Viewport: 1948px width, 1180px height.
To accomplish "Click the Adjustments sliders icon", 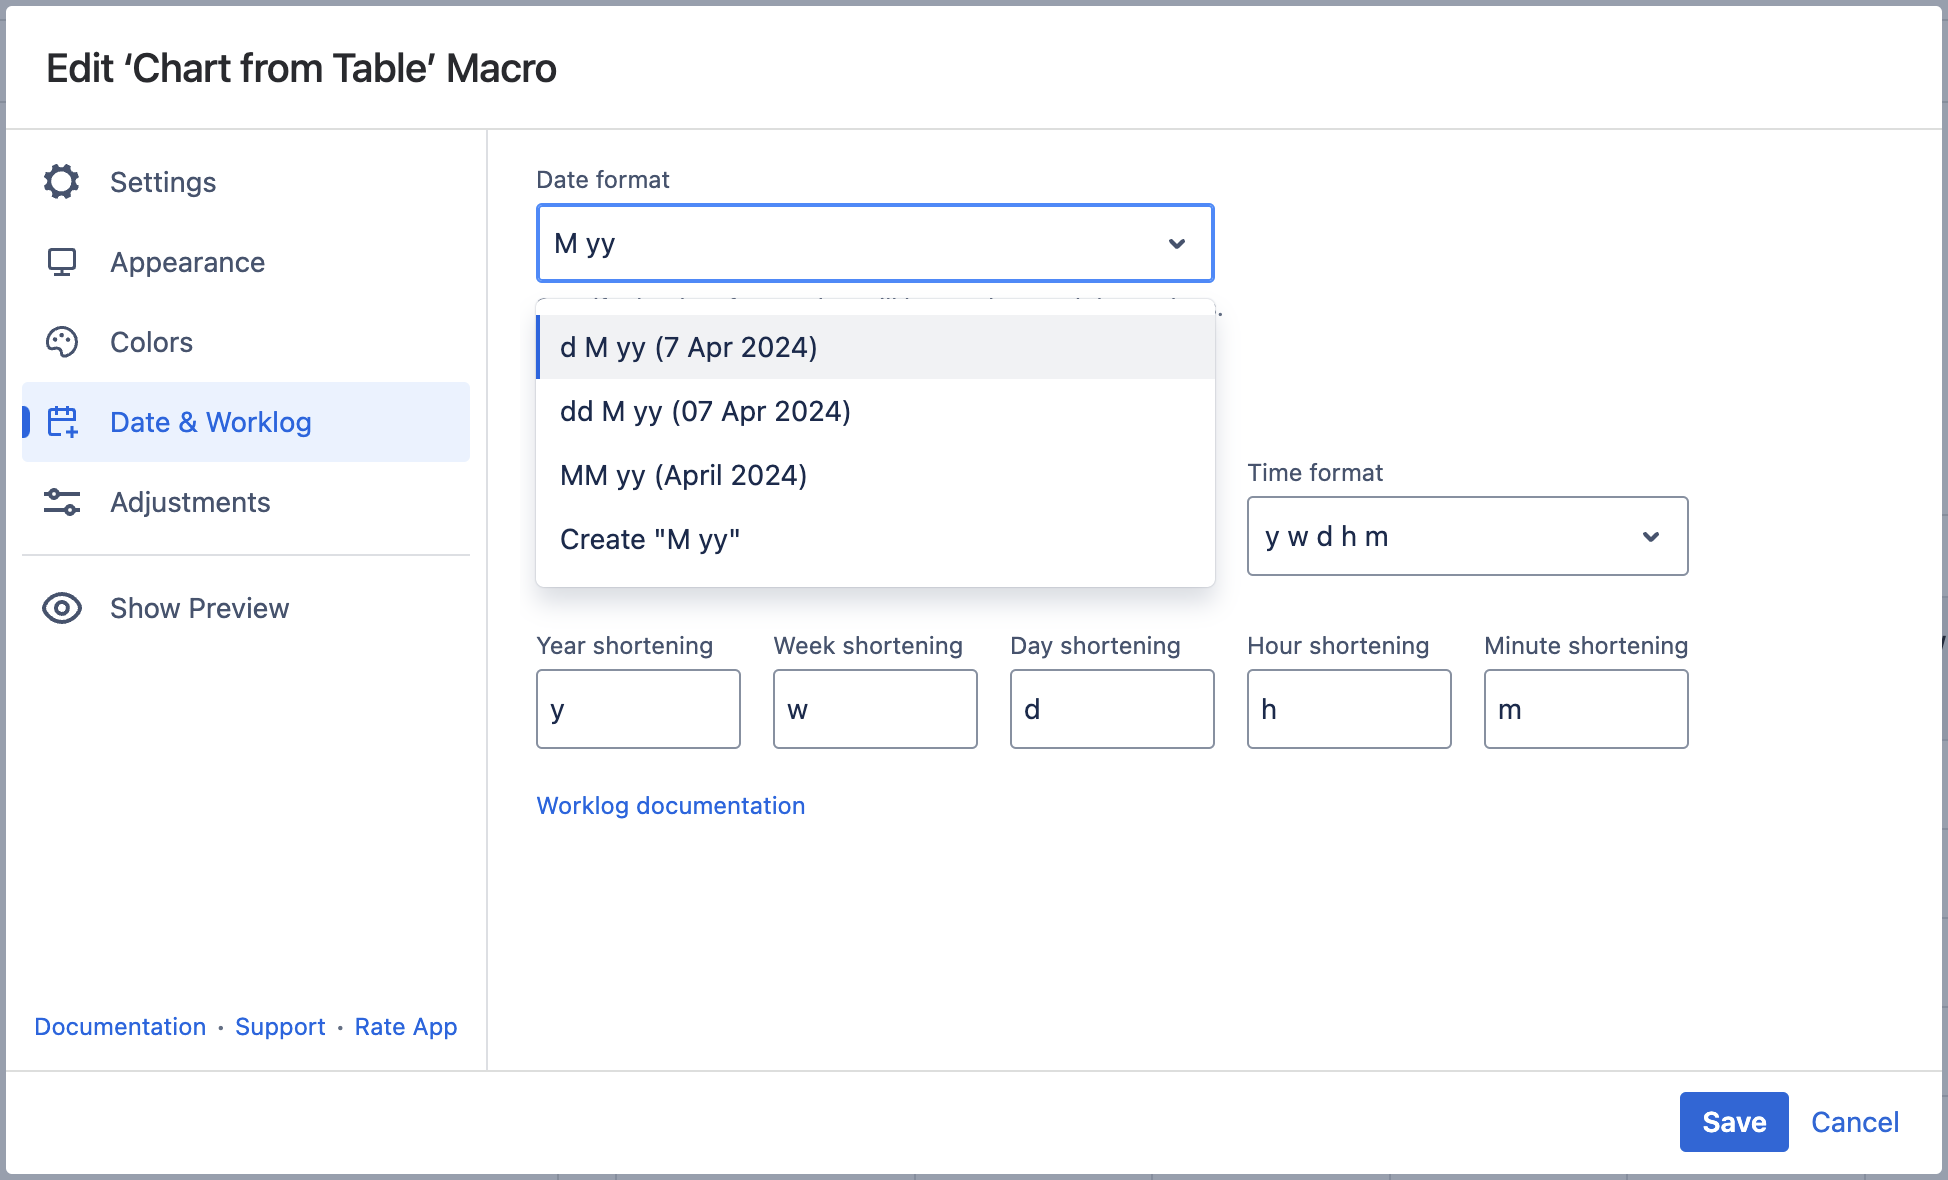I will (61, 502).
